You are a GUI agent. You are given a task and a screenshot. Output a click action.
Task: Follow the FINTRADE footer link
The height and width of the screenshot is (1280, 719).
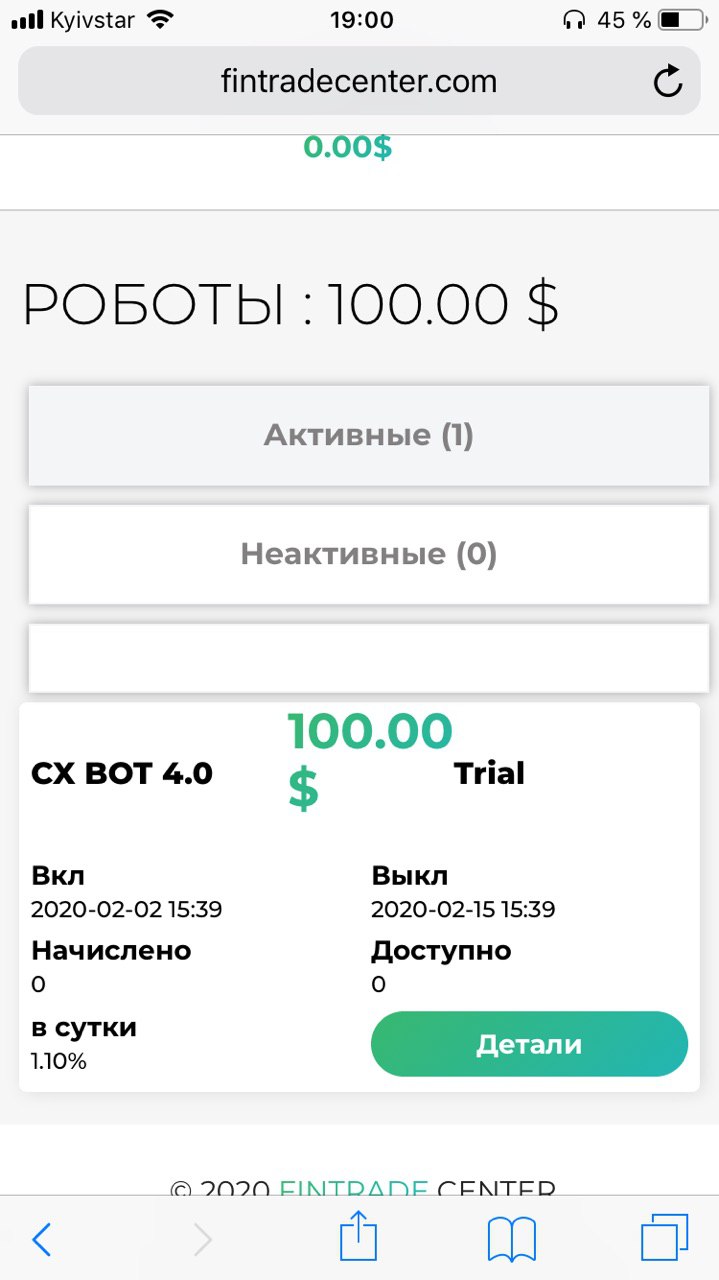coord(354,1189)
